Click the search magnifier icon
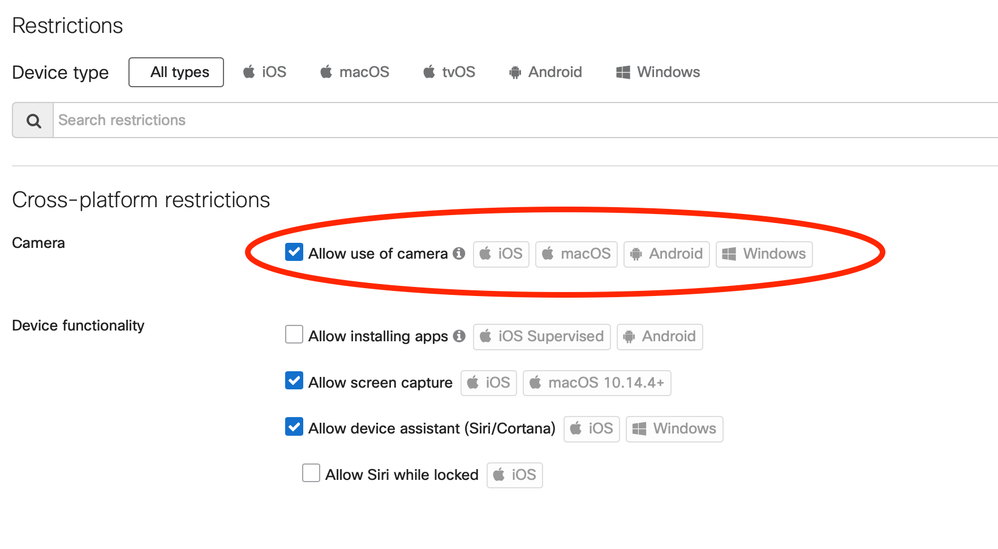Viewport: 998px width, 549px height. [33, 121]
